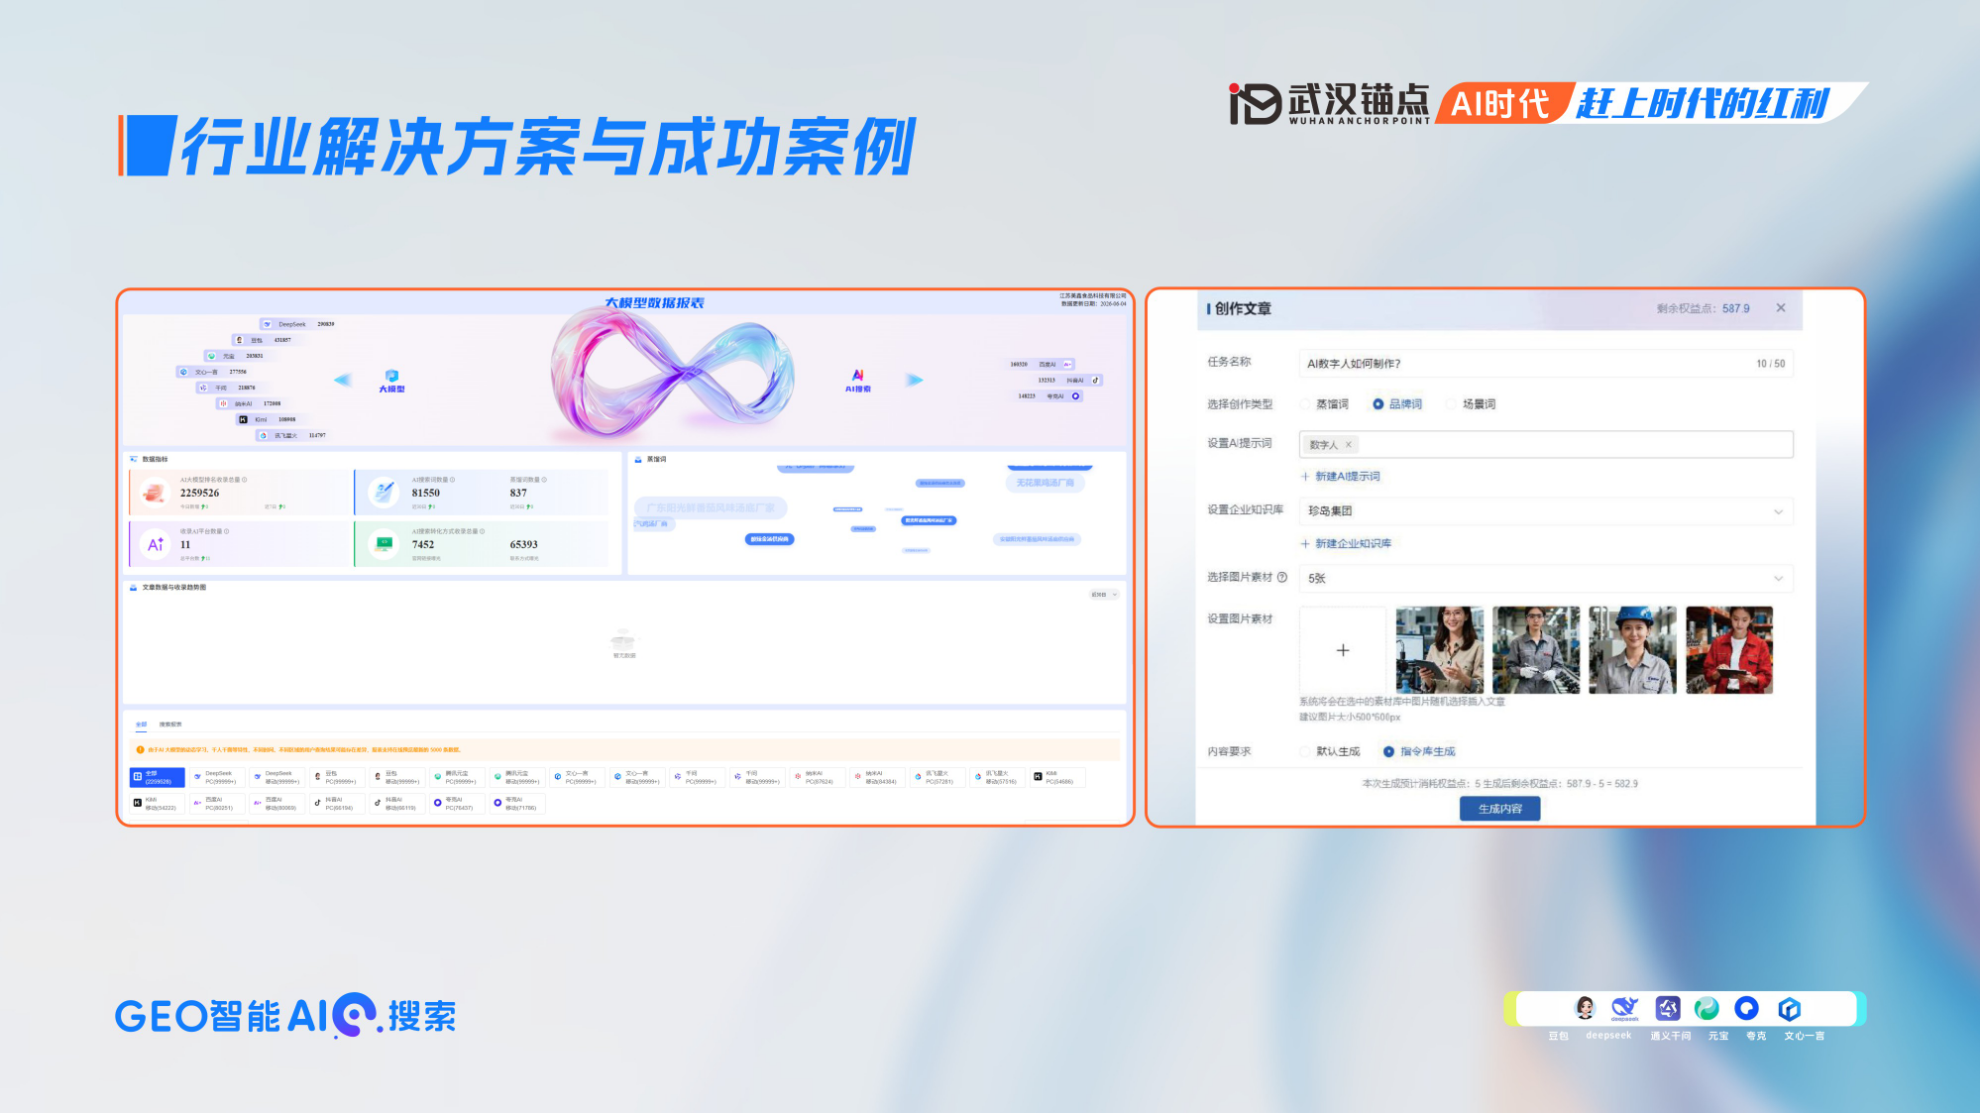
Task: Click the task name input field
Action: point(1546,363)
